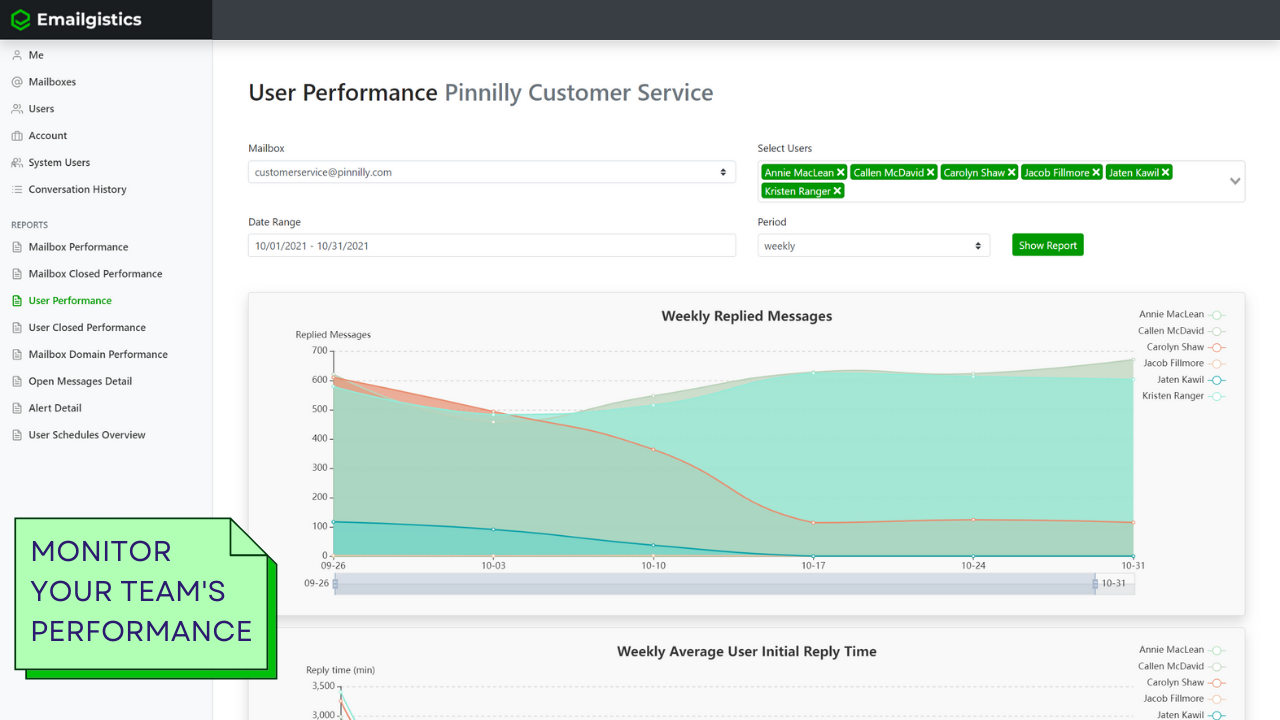Open the Mailbox dropdown selector
This screenshot has width=1280, height=720.
491,172
